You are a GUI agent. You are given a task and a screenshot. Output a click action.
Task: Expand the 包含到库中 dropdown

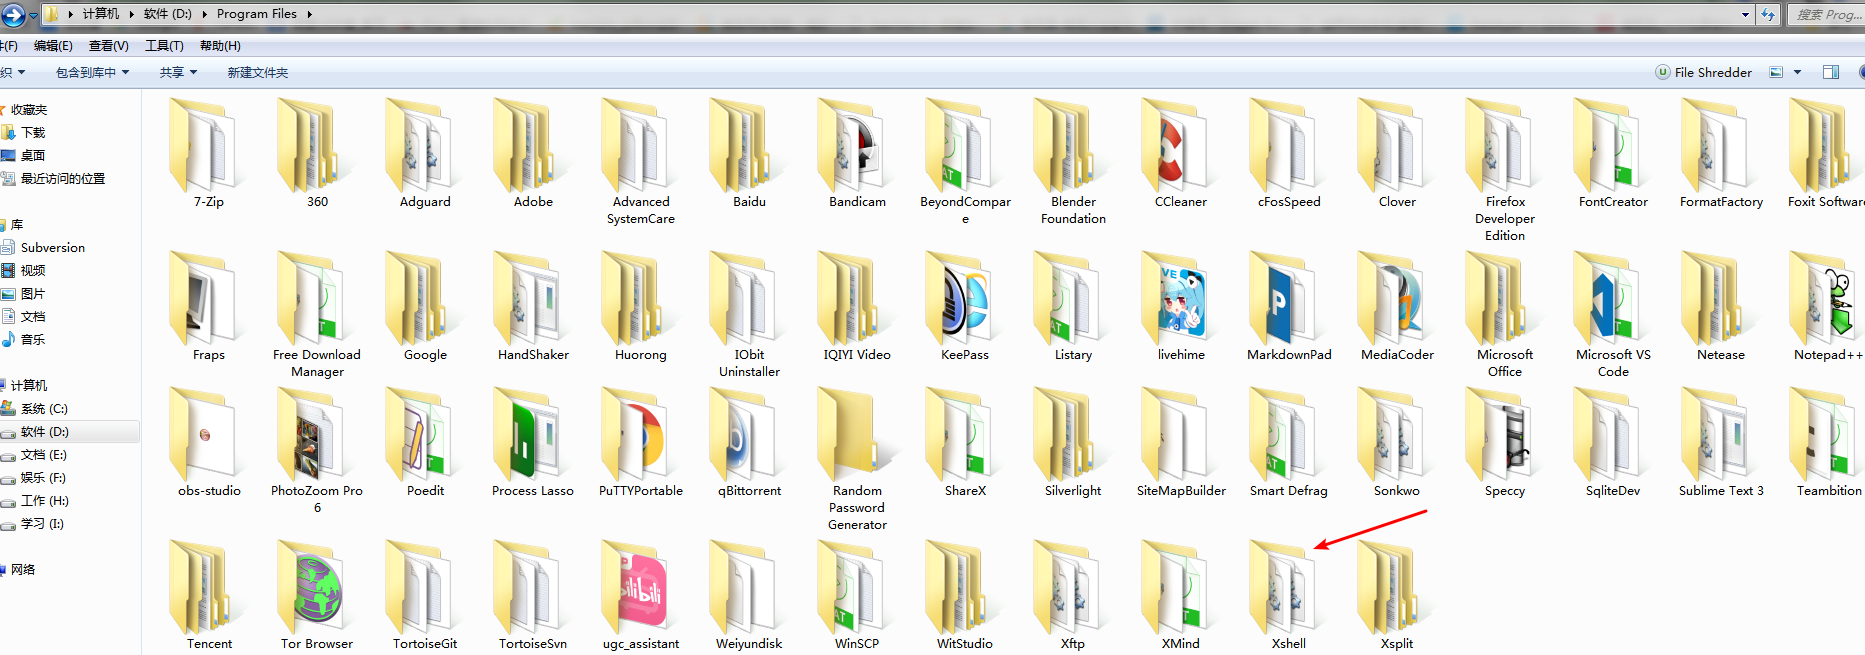point(92,73)
